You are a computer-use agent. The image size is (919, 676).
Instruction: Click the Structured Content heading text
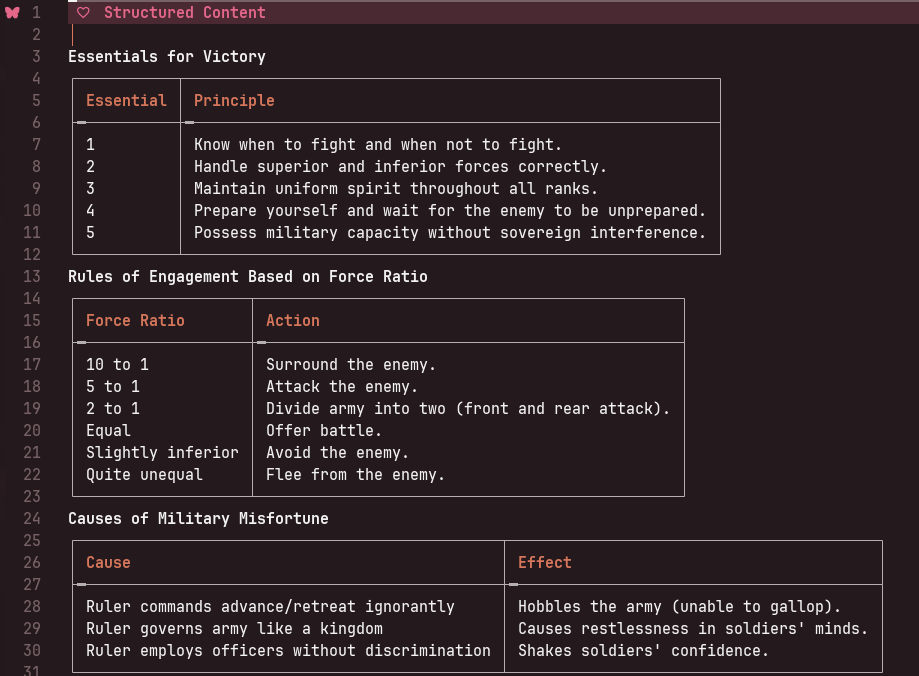184,13
